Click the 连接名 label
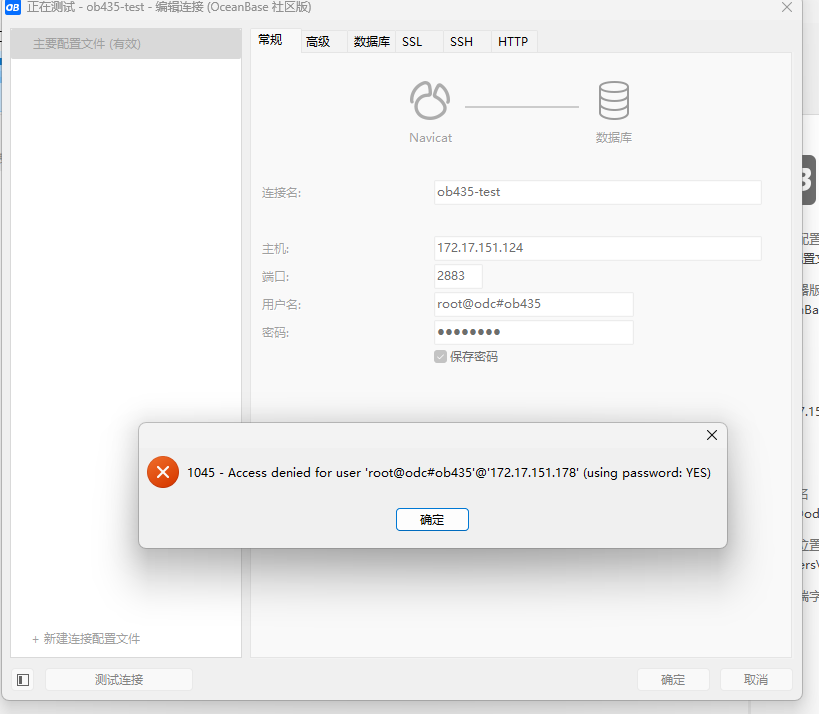This screenshot has height=714, width=819. (x=282, y=193)
